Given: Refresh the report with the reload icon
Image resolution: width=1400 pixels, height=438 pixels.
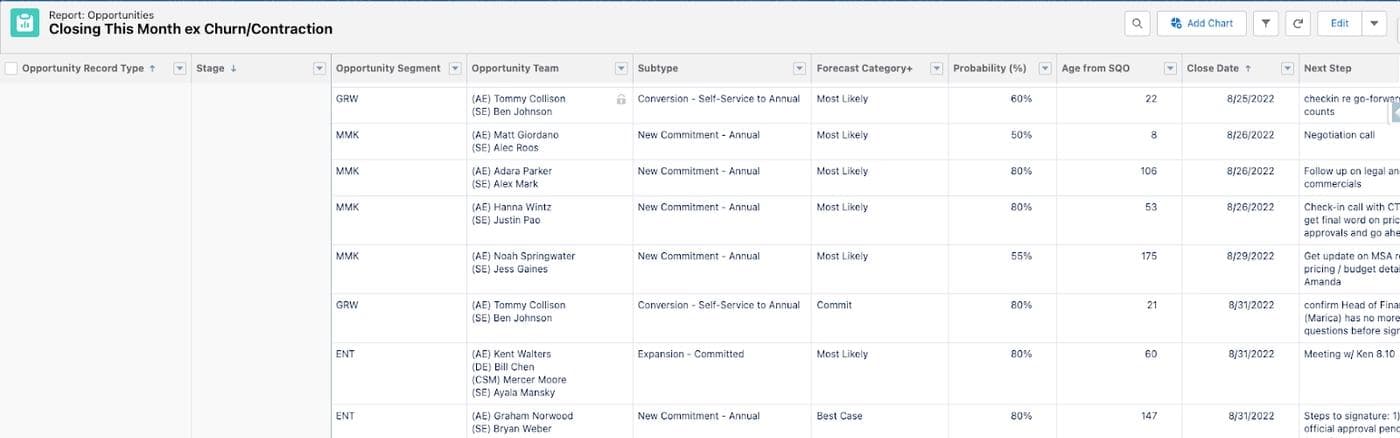Looking at the screenshot, I should coord(1297,24).
